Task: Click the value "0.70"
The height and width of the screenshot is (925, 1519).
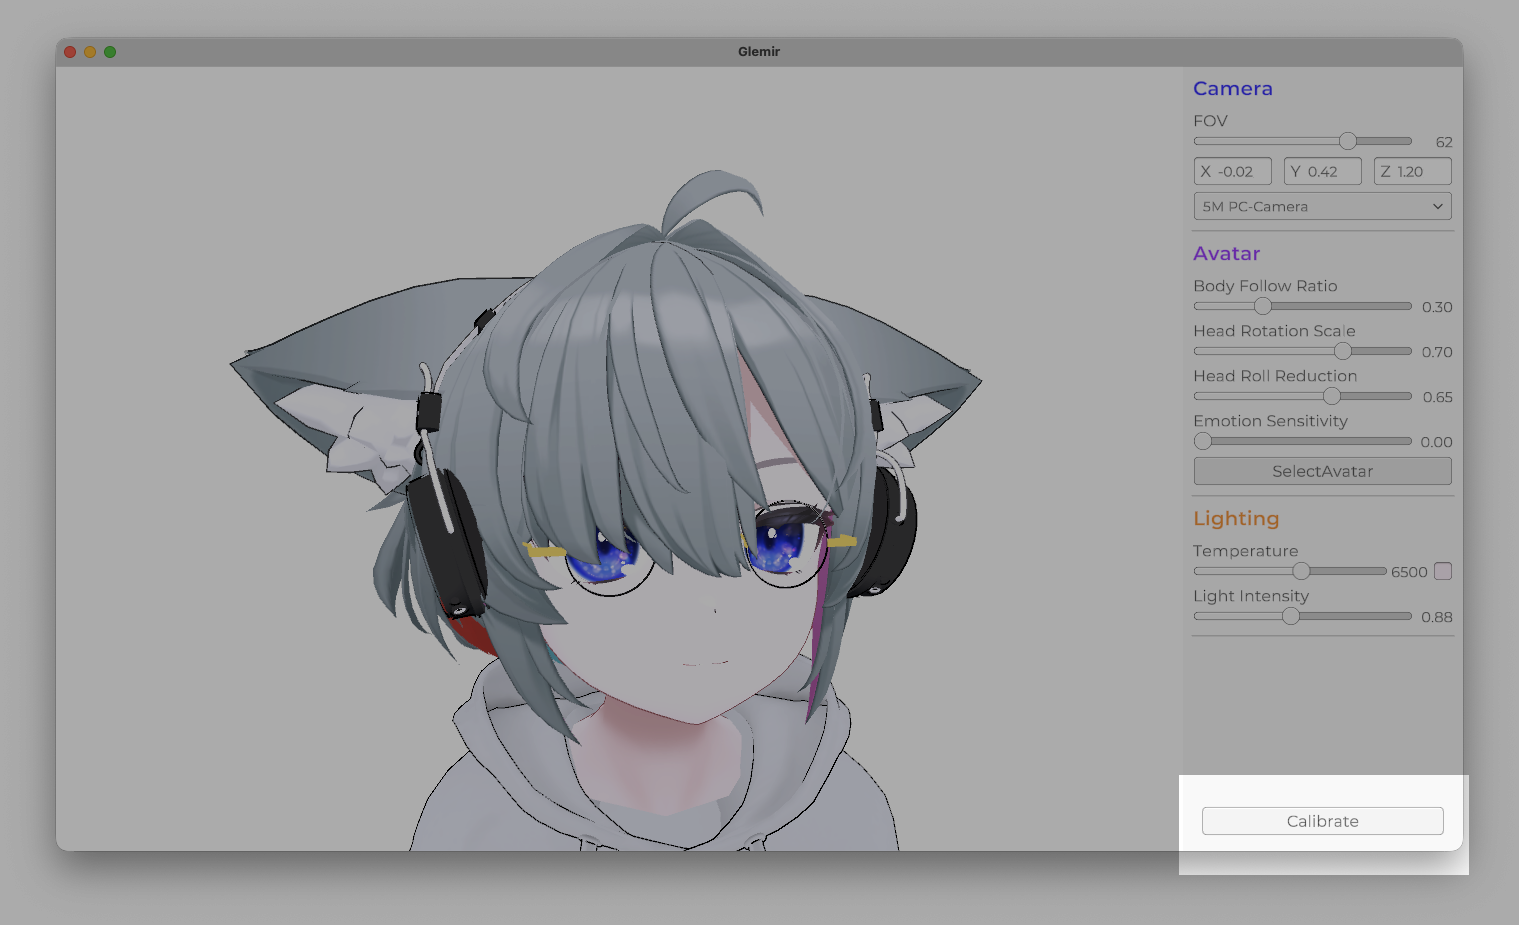Action: 1437,352
